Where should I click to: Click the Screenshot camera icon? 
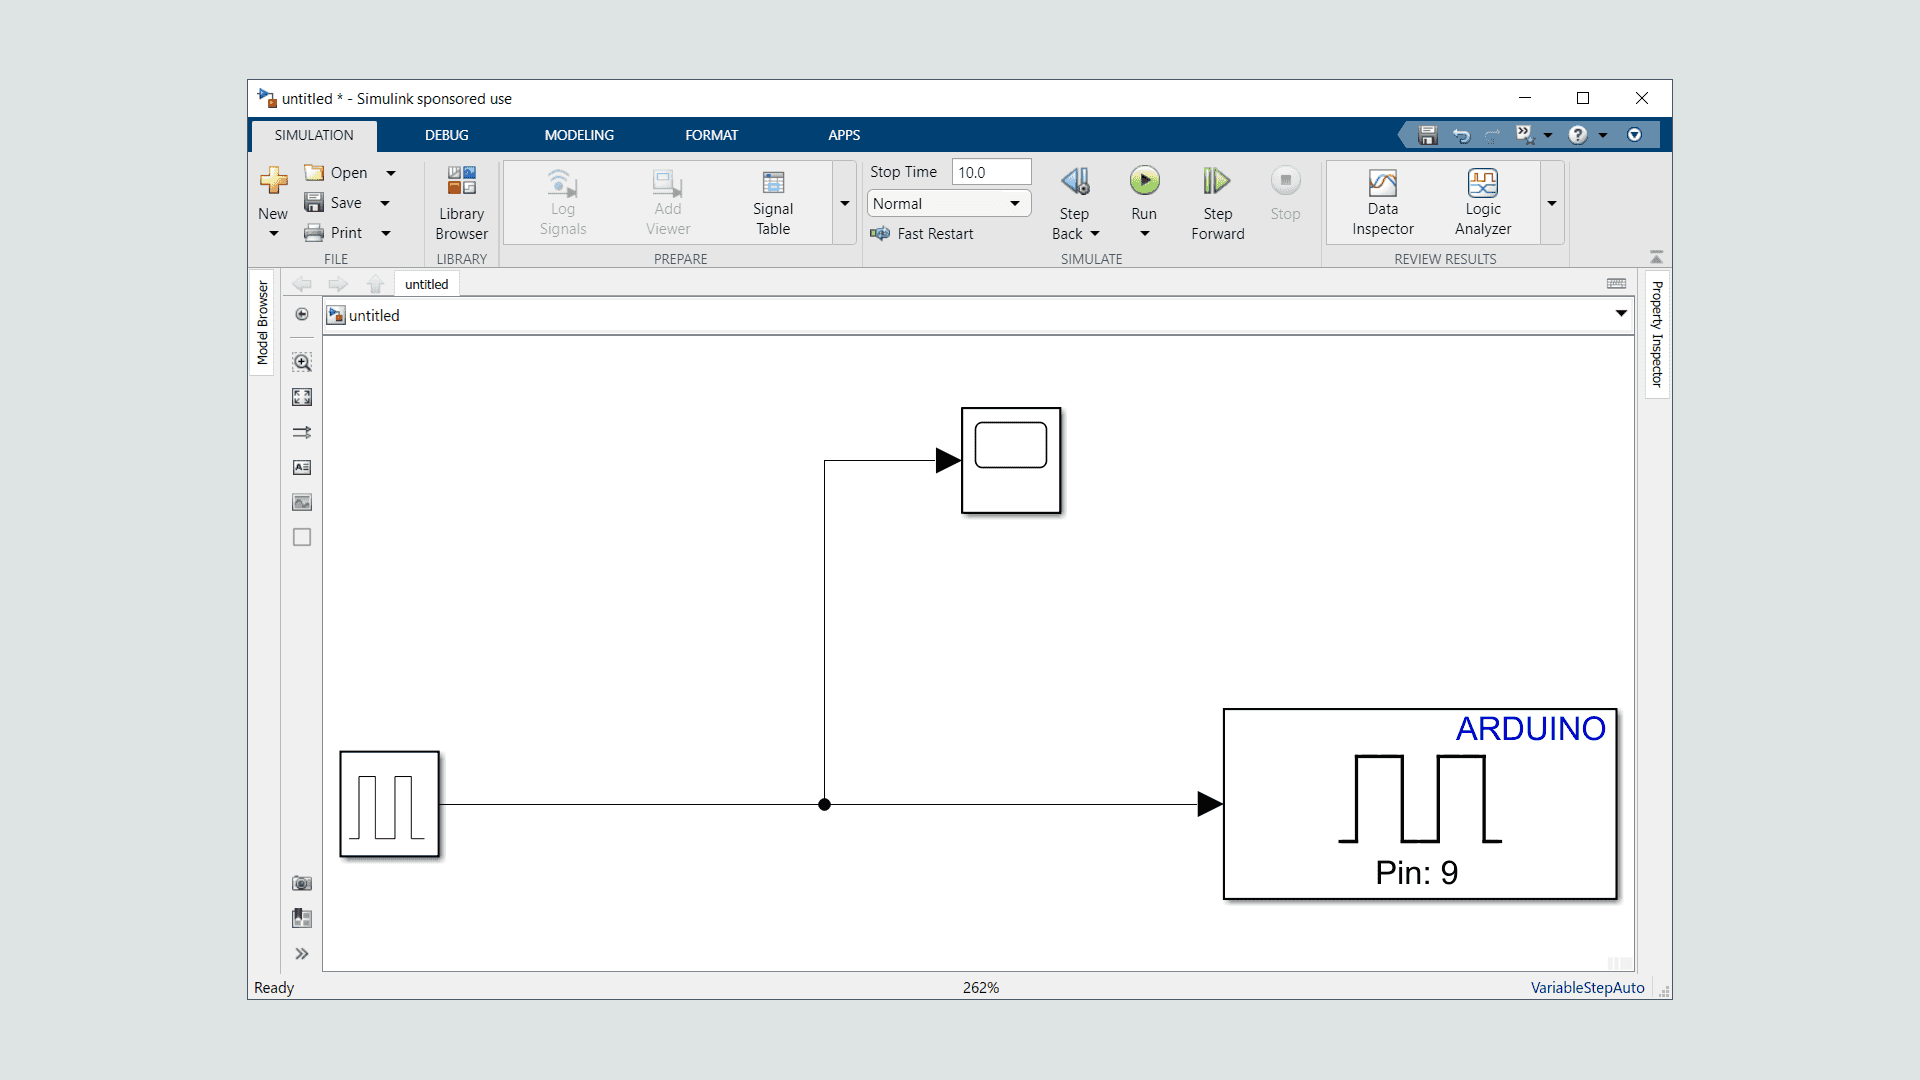coord(302,883)
